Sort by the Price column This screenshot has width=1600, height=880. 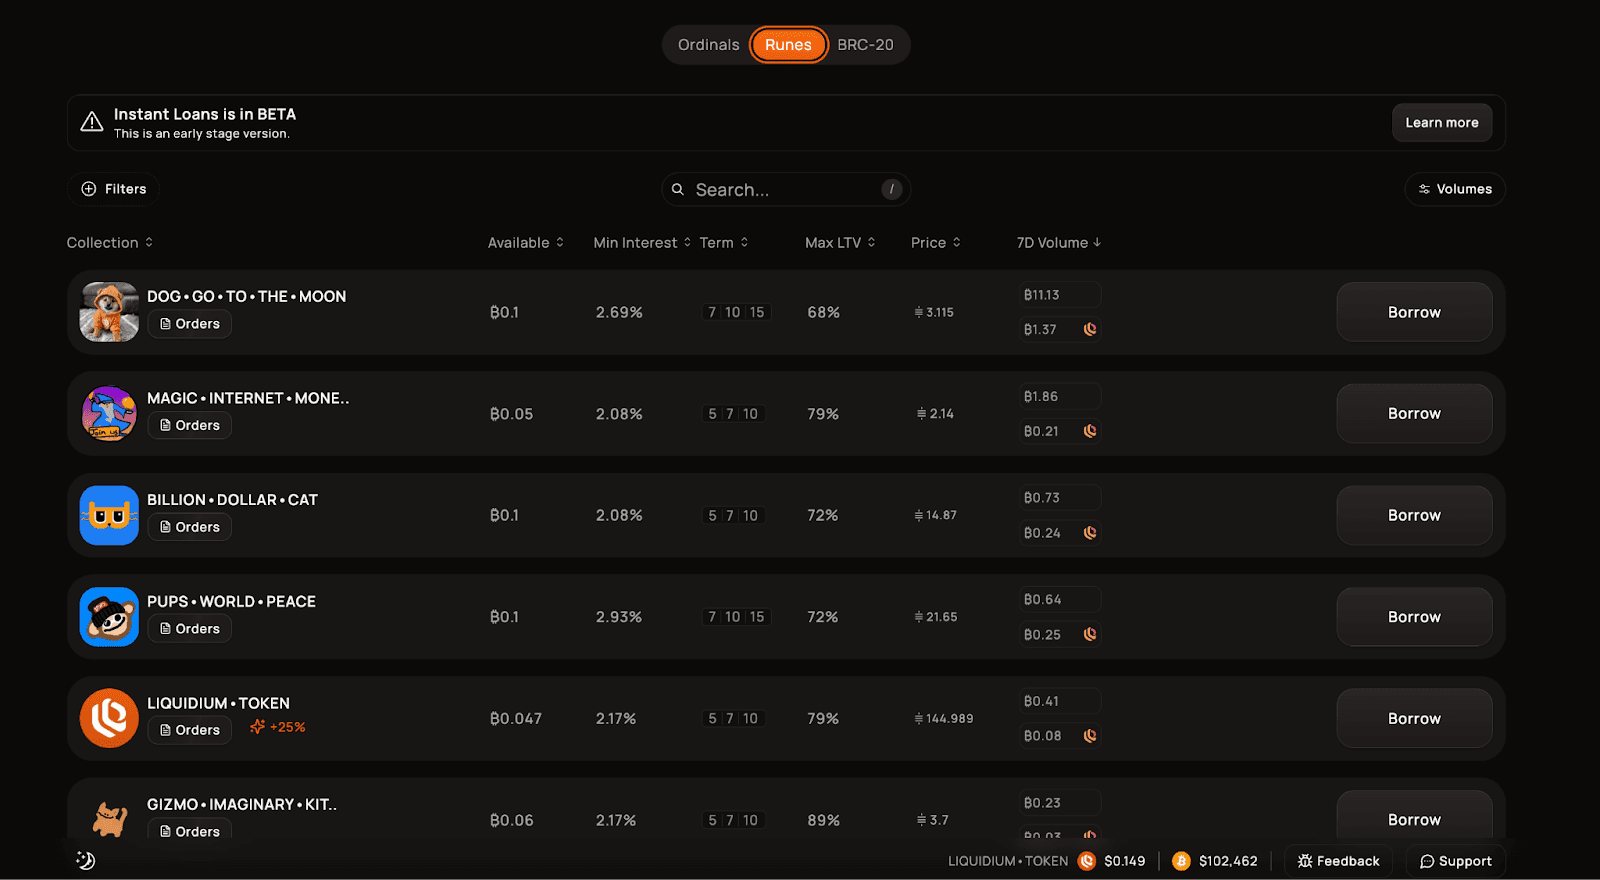coord(936,243)
